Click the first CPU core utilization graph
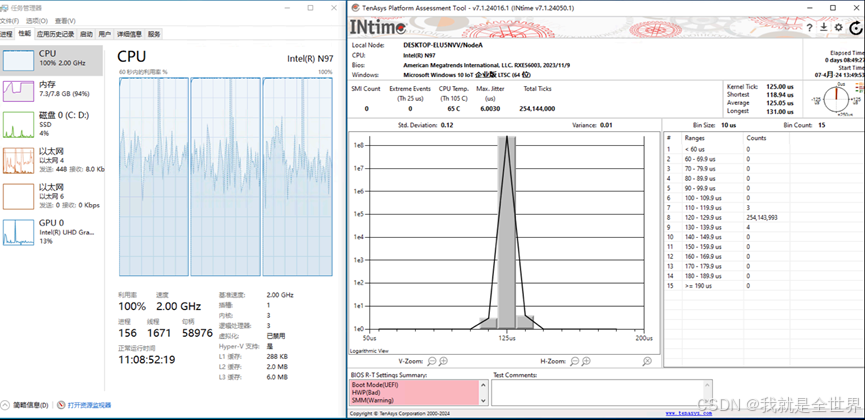Viewport: 865px width, 420px height. [154, 177]
